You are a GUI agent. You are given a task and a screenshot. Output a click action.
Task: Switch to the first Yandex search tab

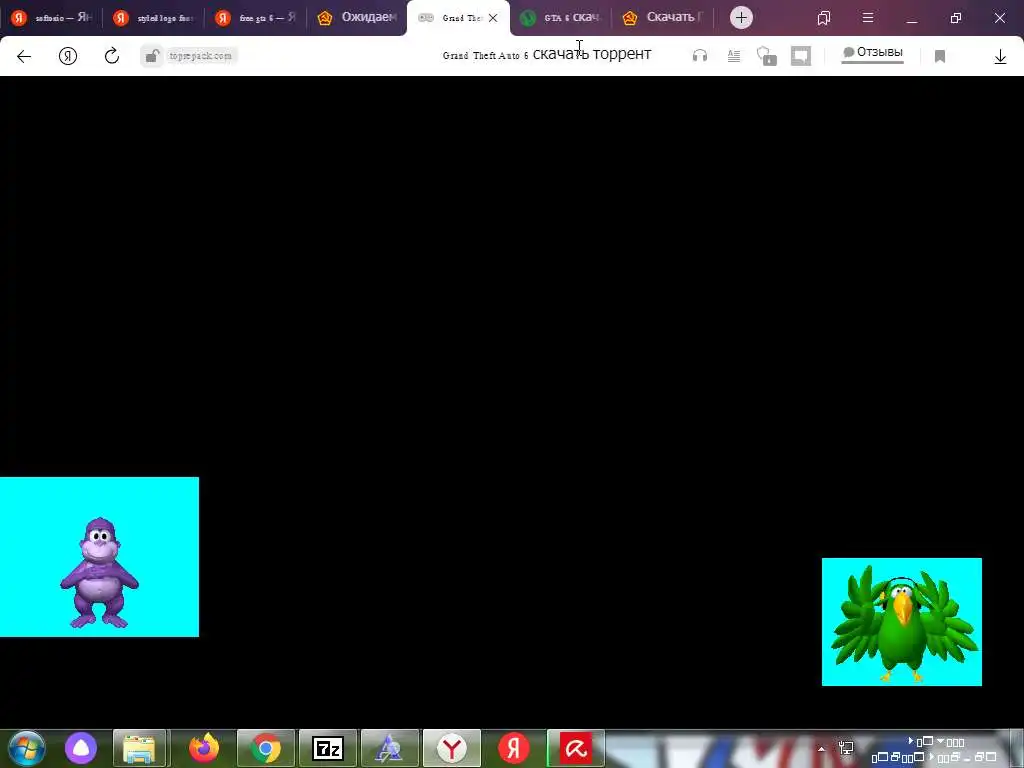coord(52,18)
